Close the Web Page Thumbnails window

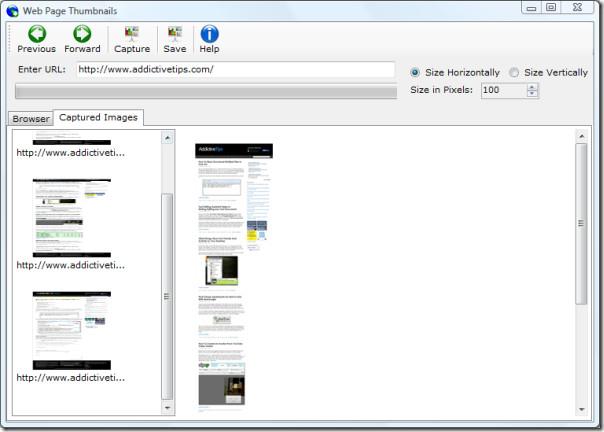tap(577, 7)
